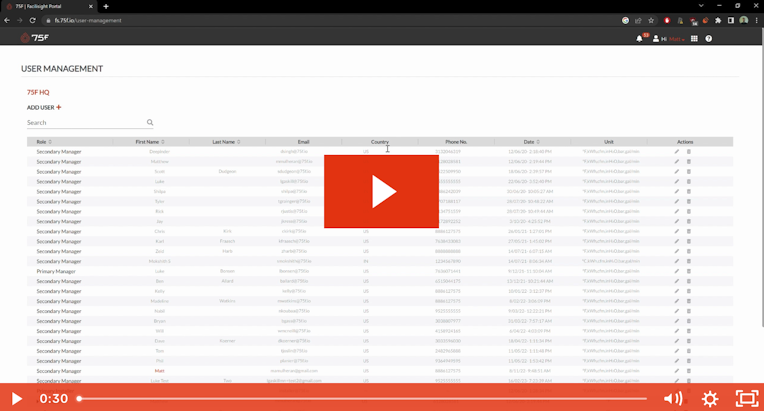The height and width of the screenshot is (411, 764).
Task: Edit Chris Kirk's user entry
Action: (677, 231)
